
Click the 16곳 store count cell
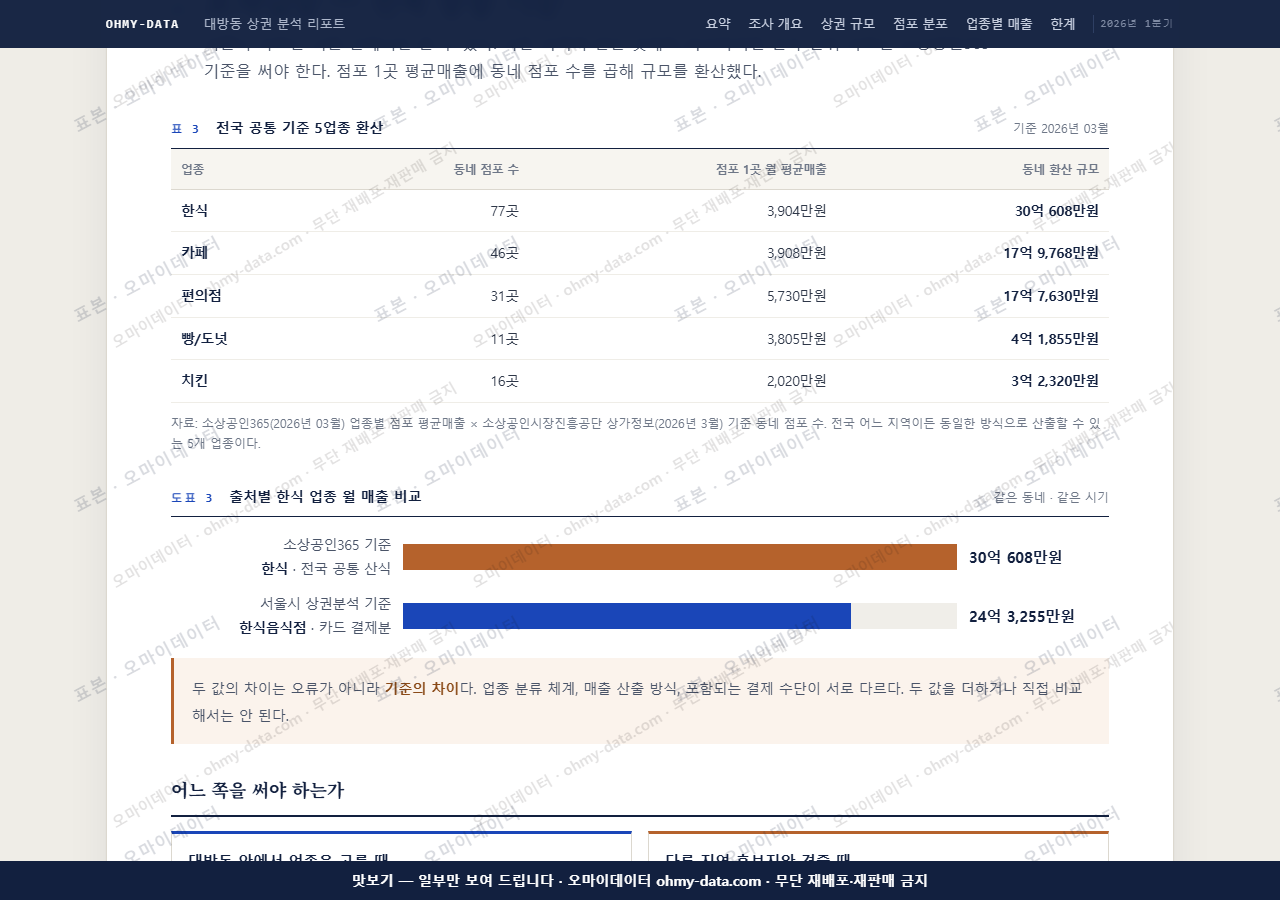pos(504,381)
